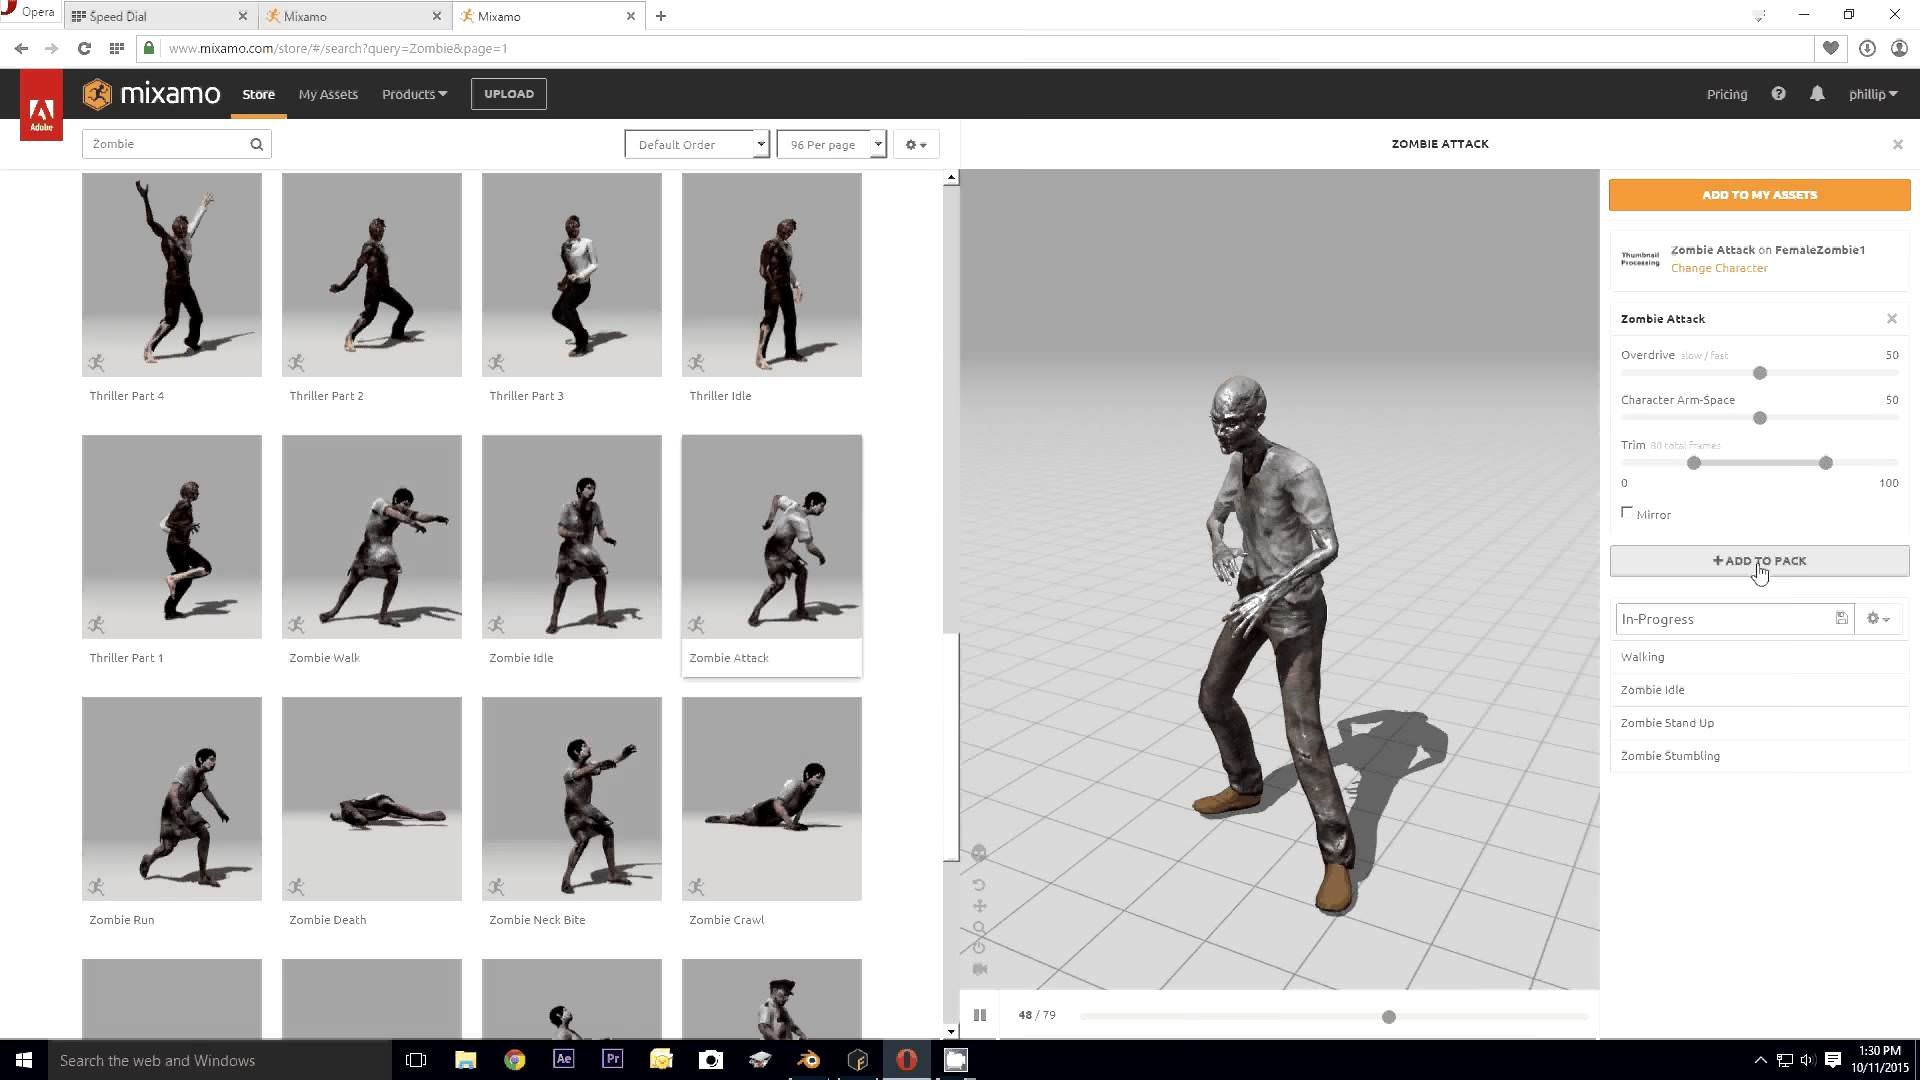The image size is (1920, 1080).
Task: Open Chrome from the taskbar
Action: 515,1060
